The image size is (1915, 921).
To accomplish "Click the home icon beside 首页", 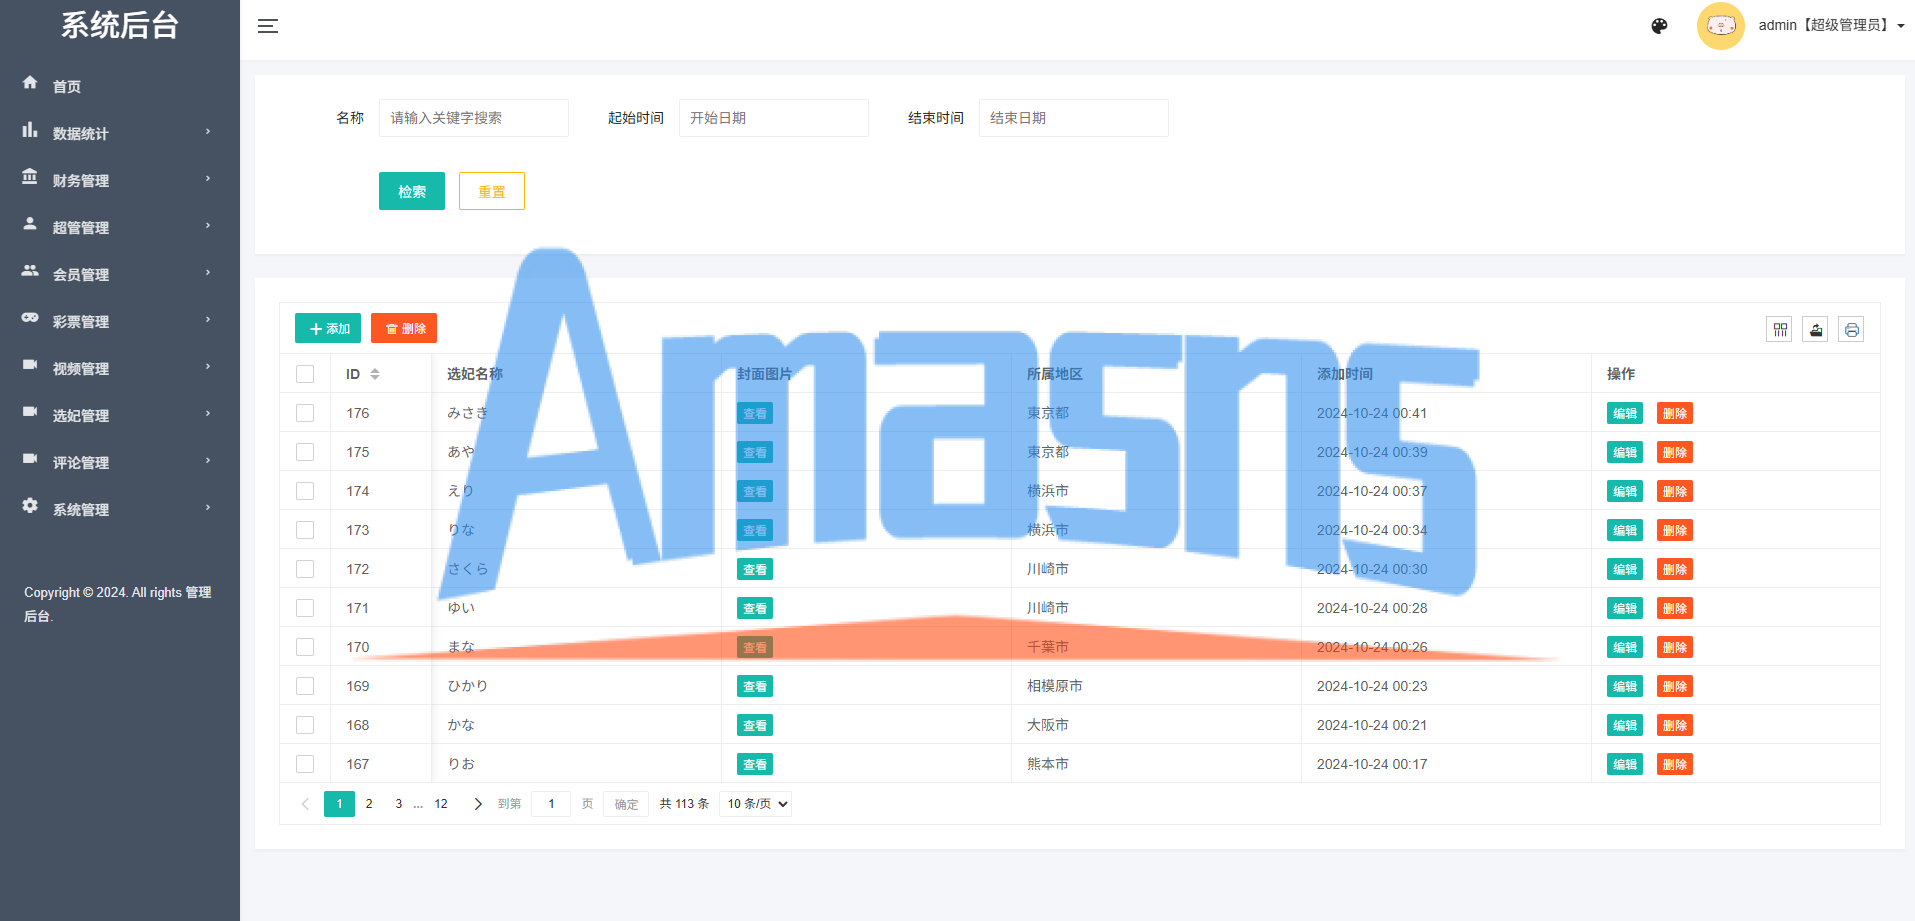I will pyautogui.click(x=30, y=83).
